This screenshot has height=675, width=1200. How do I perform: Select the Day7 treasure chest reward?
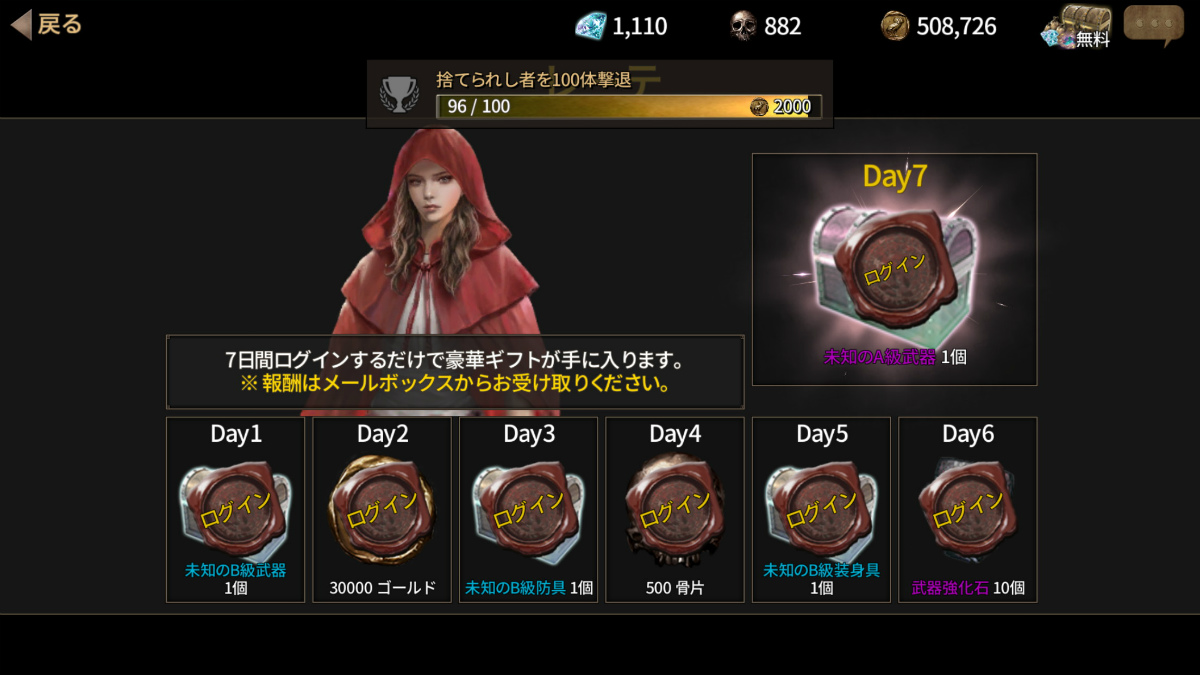click(894, 269)
